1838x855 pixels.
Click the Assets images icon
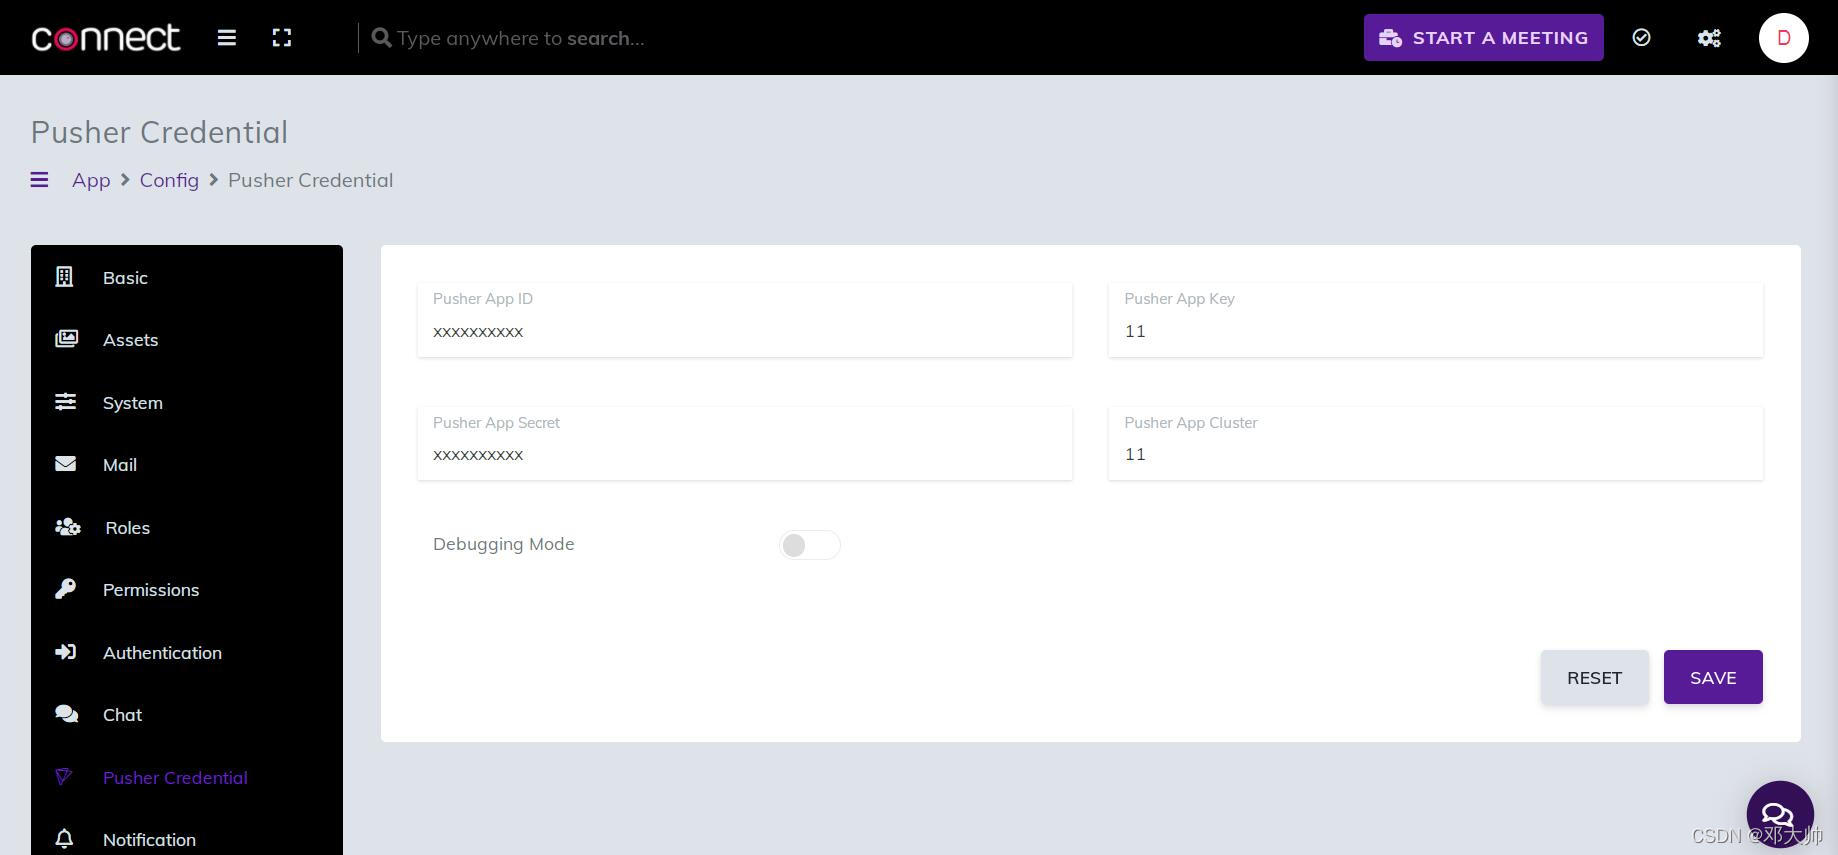point(66,339)
